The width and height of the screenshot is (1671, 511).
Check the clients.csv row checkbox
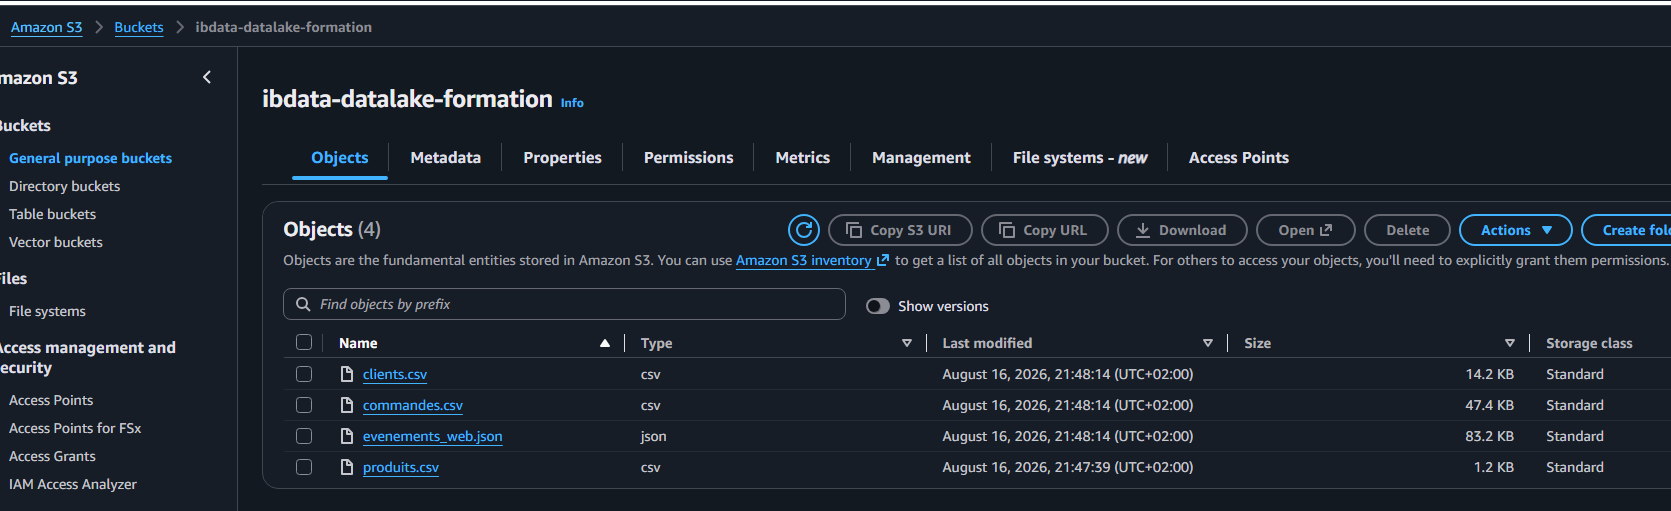pos(304,374)
